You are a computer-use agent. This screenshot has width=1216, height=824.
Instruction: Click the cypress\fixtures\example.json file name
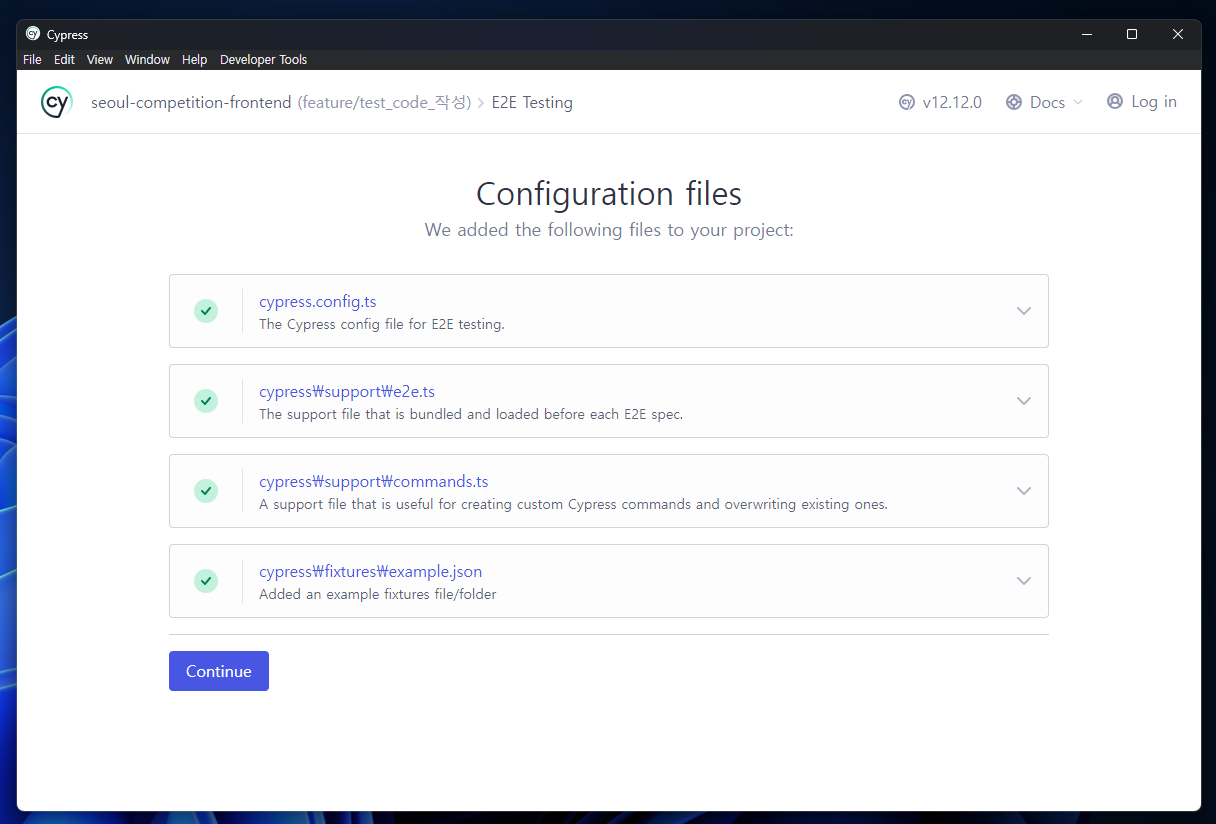tap(371, 571)
